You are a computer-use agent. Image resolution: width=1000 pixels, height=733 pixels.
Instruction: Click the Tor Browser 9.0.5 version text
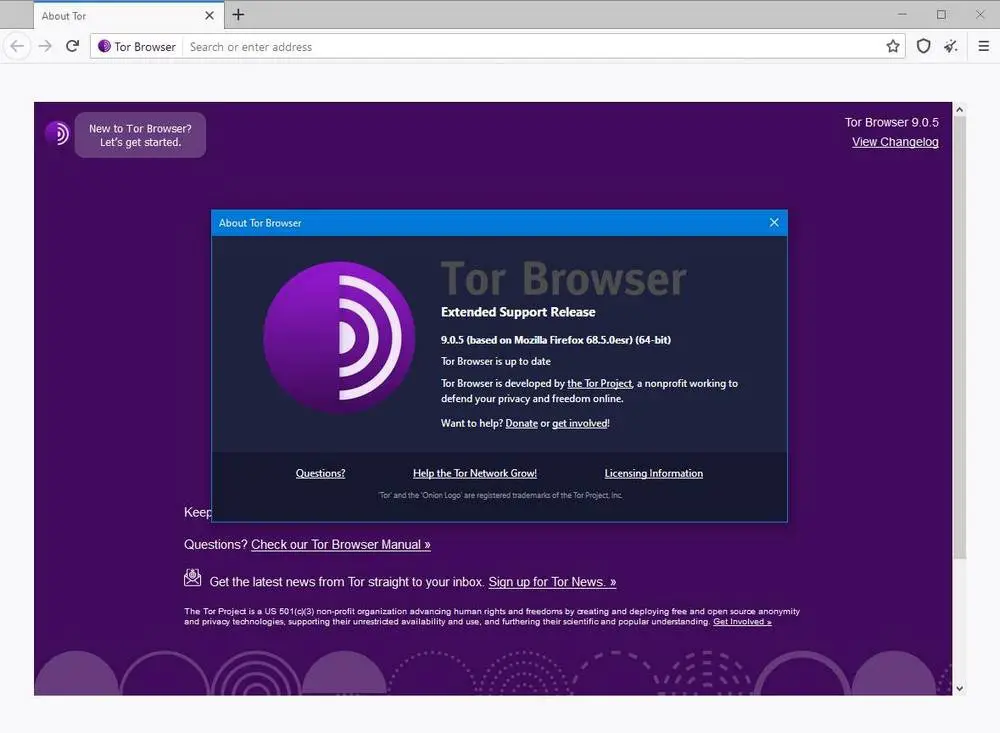pyautogui.click(x=892, y=122)
